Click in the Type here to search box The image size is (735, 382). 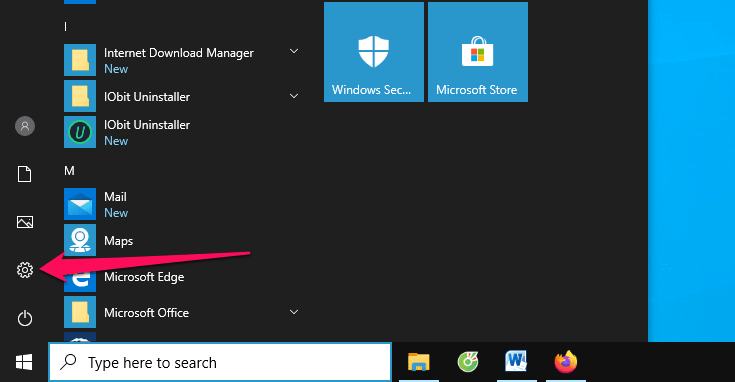[220, 362]
